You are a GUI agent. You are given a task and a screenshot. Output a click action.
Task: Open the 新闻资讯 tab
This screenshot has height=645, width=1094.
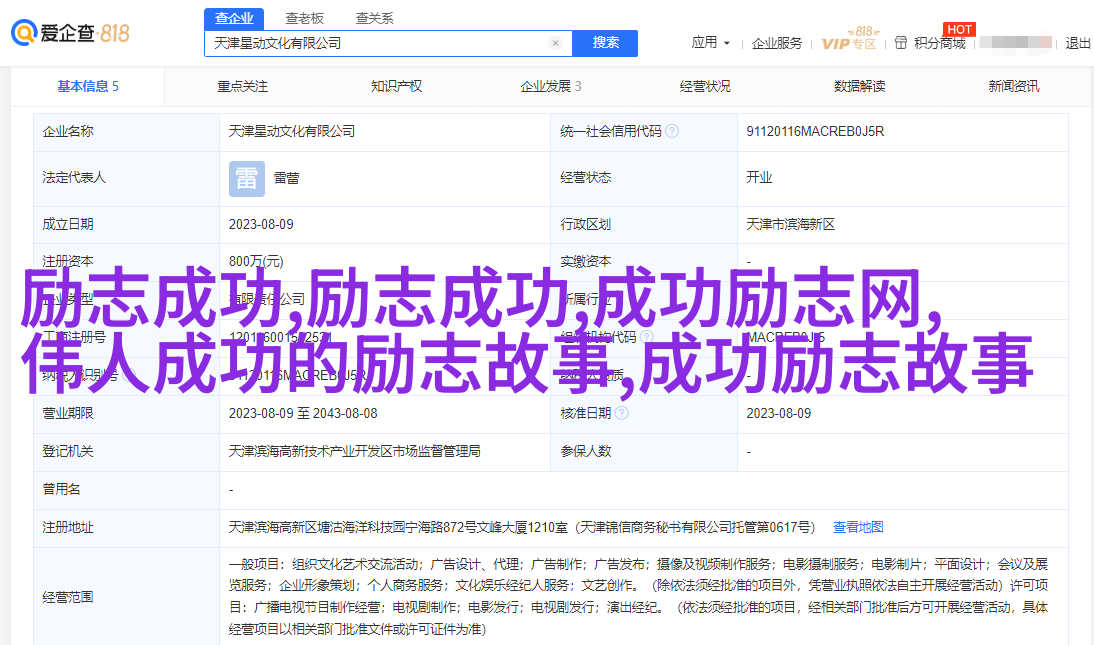click(1014, 87)
